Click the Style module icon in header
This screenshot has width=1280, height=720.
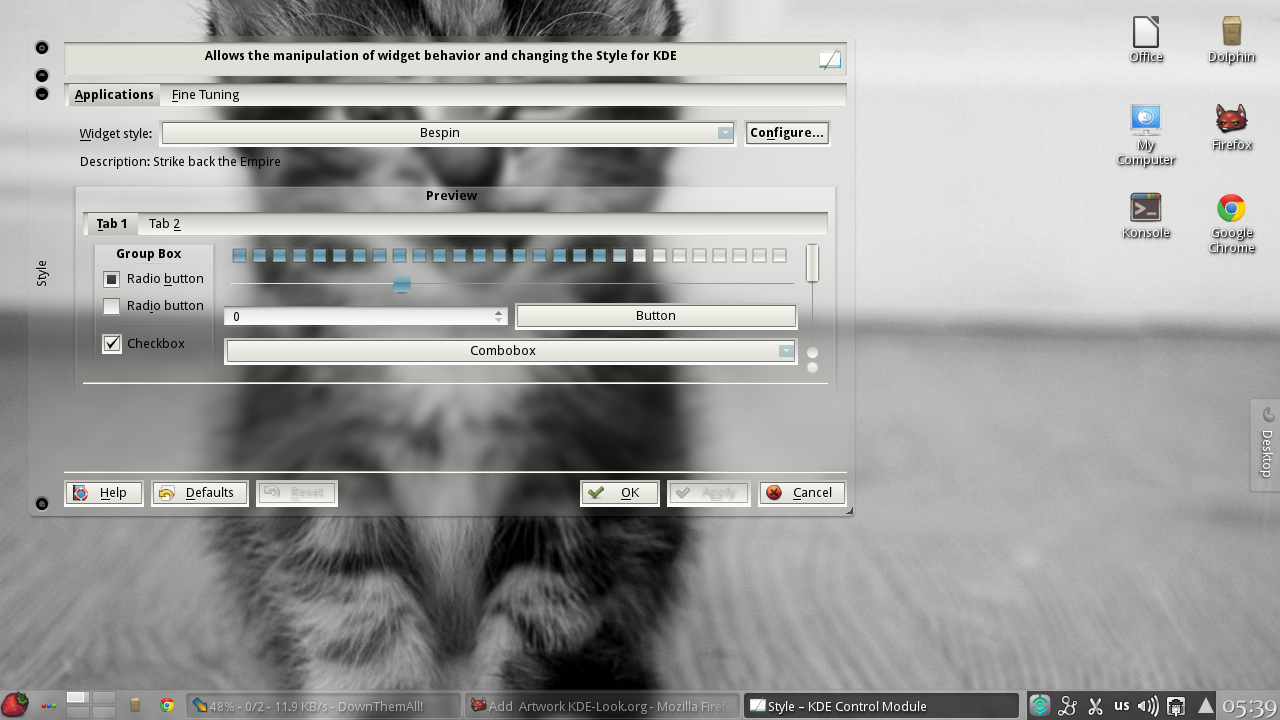830,59
